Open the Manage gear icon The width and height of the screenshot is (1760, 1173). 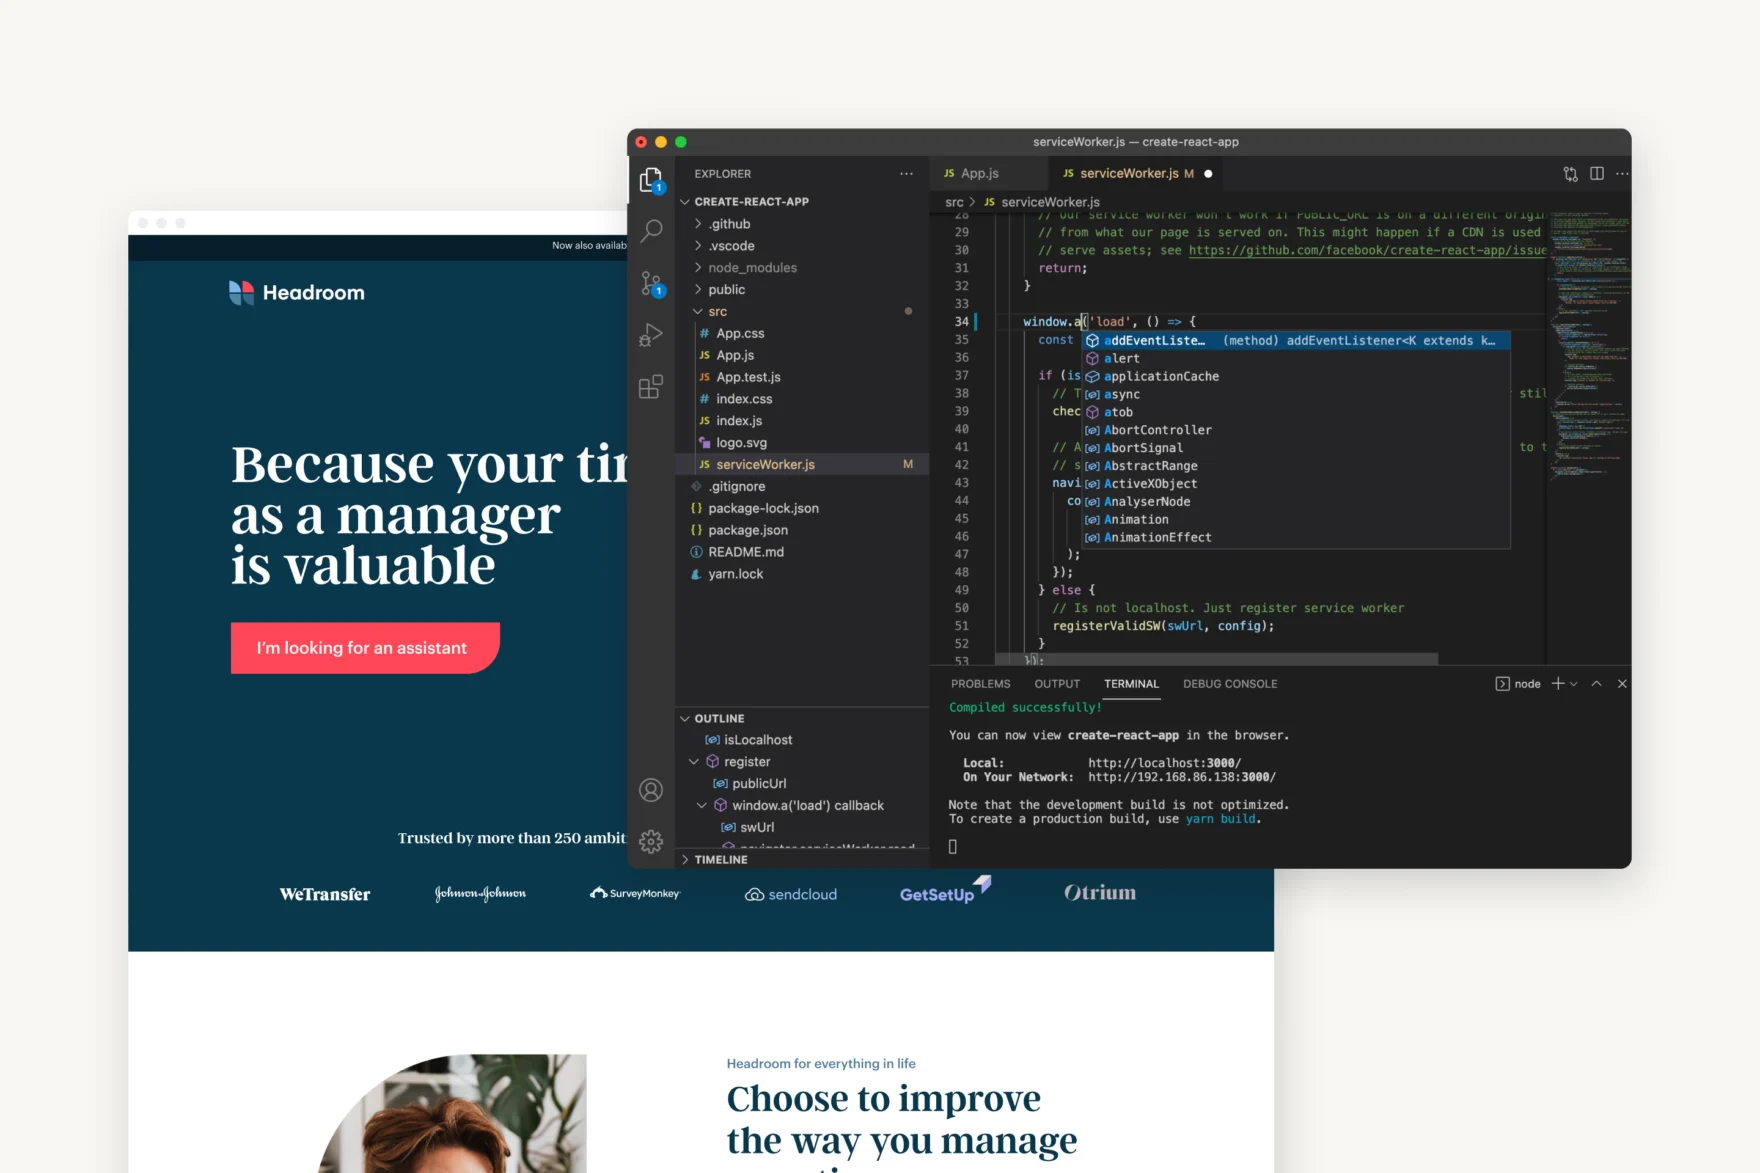coord(651,842)
